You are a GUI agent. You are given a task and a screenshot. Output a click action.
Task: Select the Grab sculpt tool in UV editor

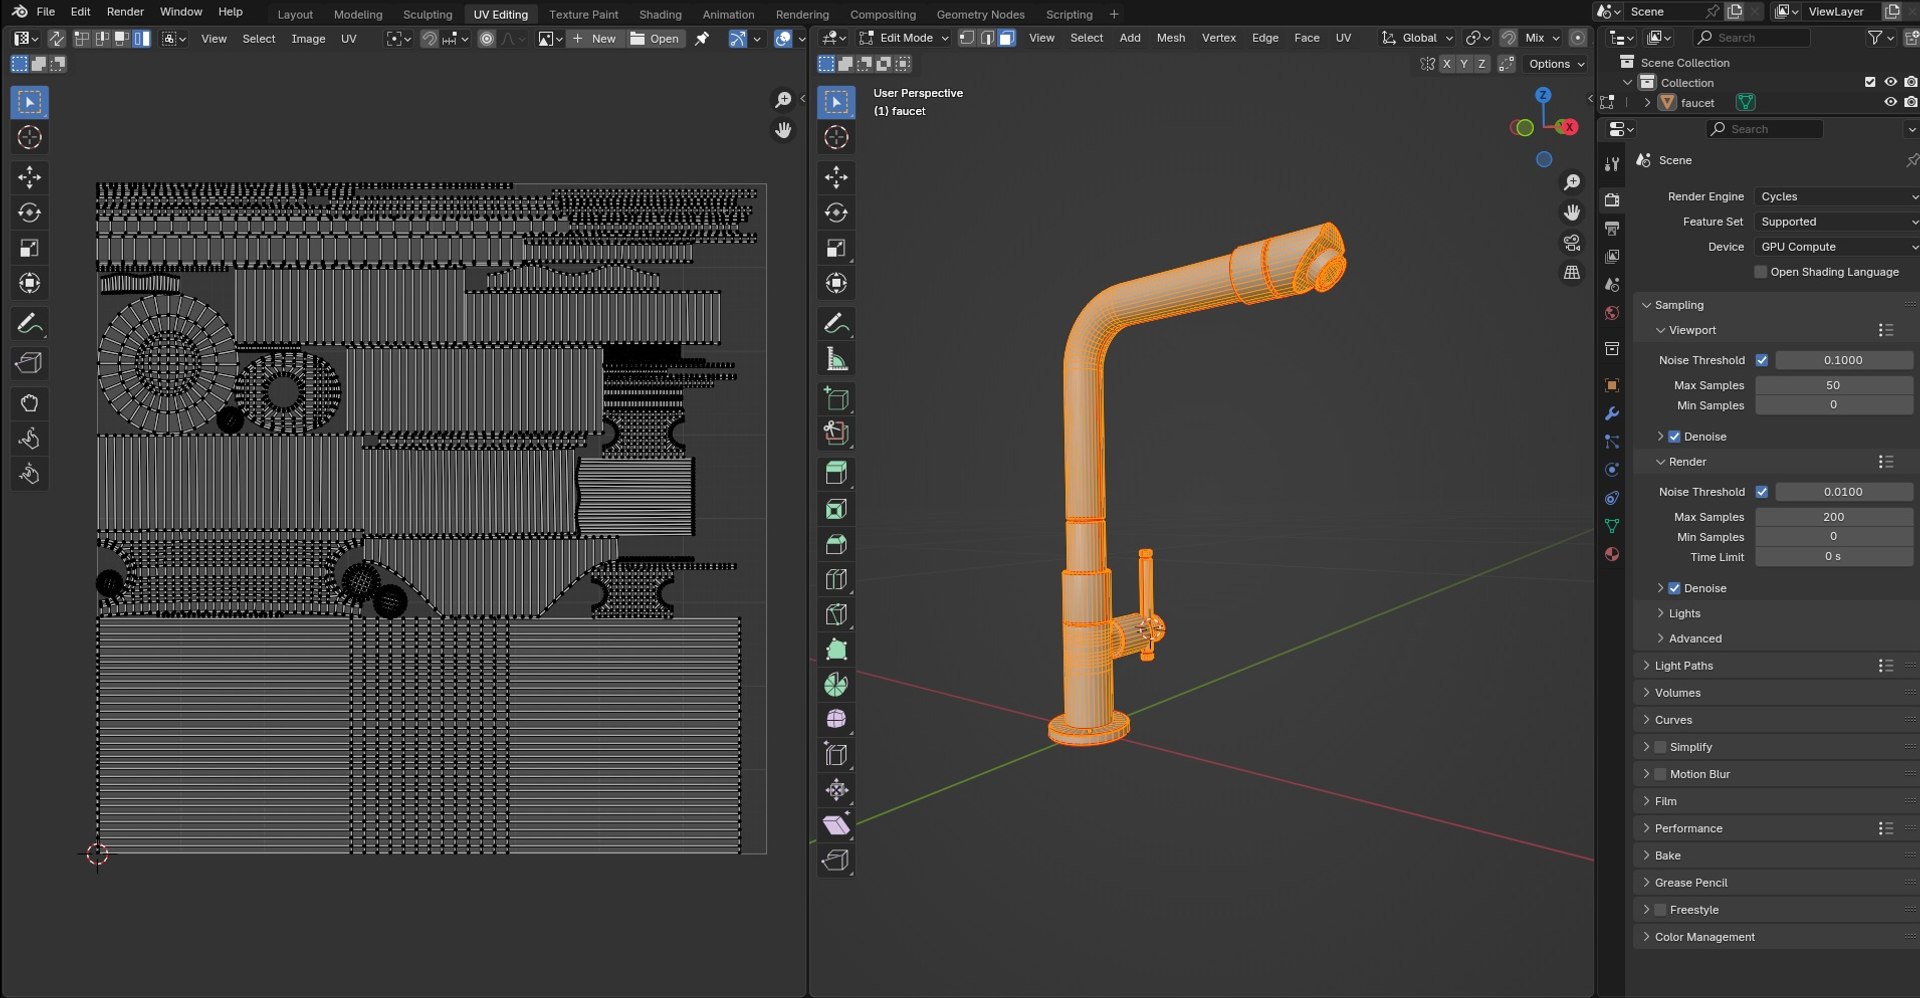tap(29, 403)
